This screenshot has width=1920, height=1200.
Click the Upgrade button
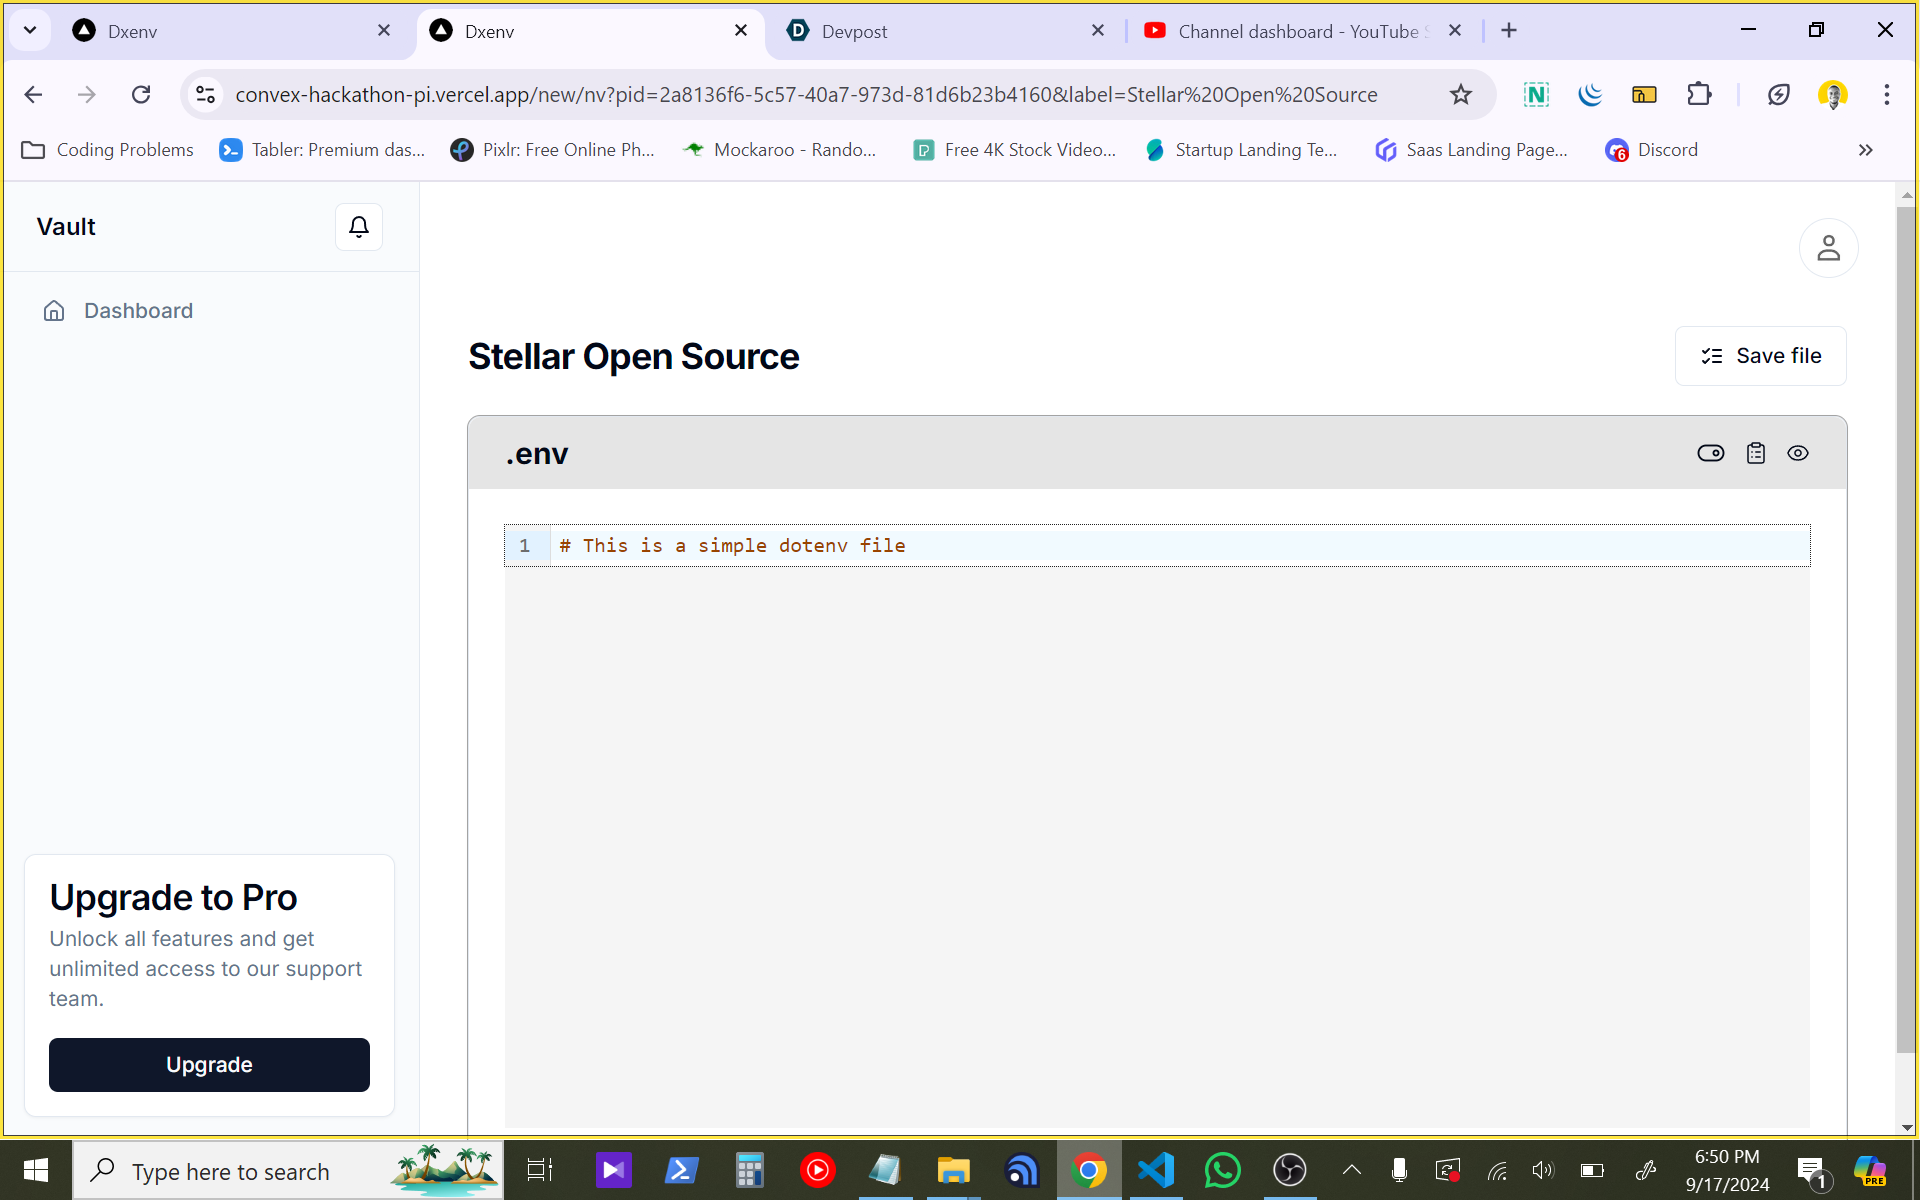pos(209,1064)
